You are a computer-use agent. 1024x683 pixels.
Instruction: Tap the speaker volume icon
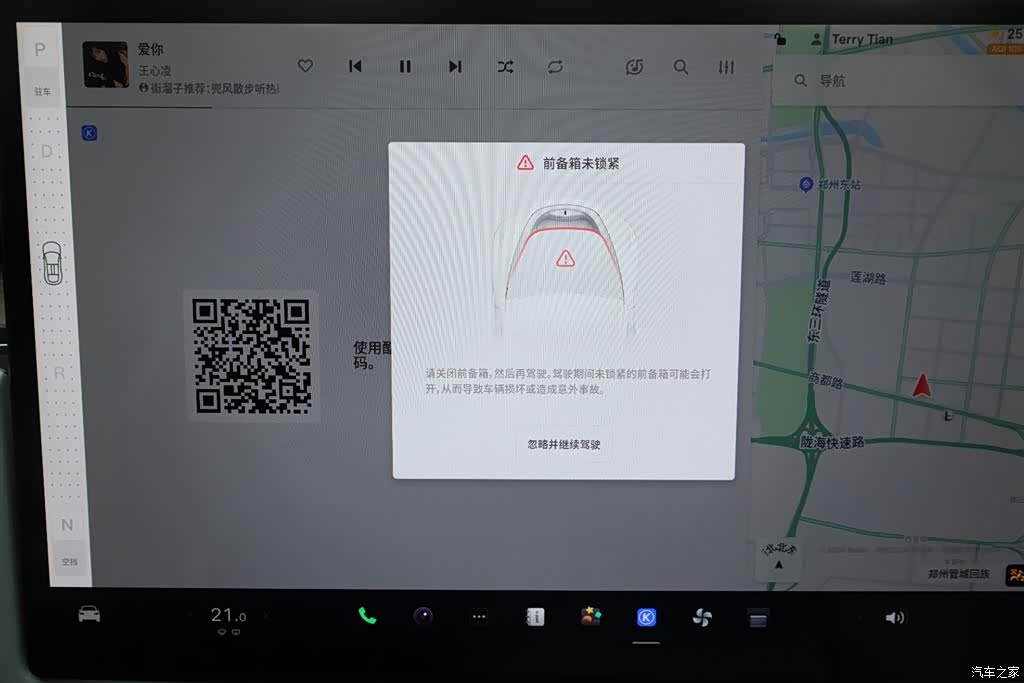[x=895, y=618]
